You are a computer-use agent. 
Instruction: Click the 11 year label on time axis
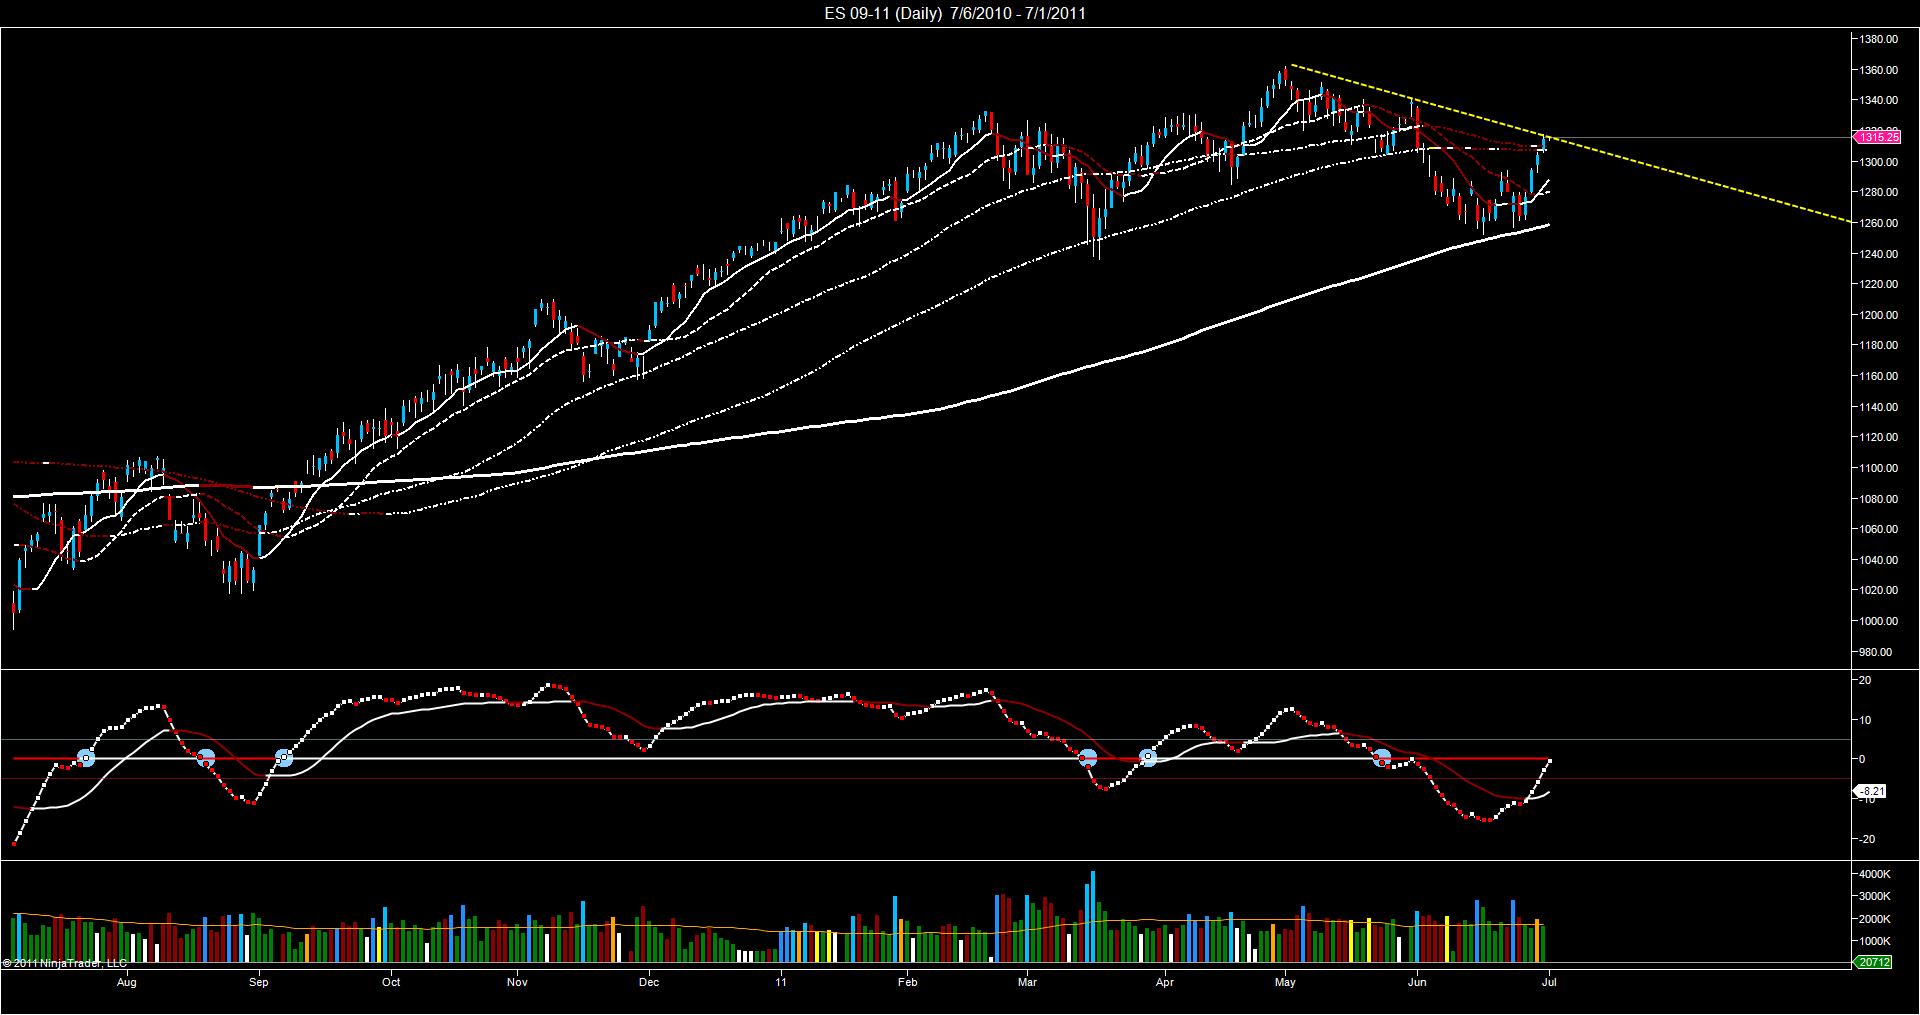tap(781, 982)
